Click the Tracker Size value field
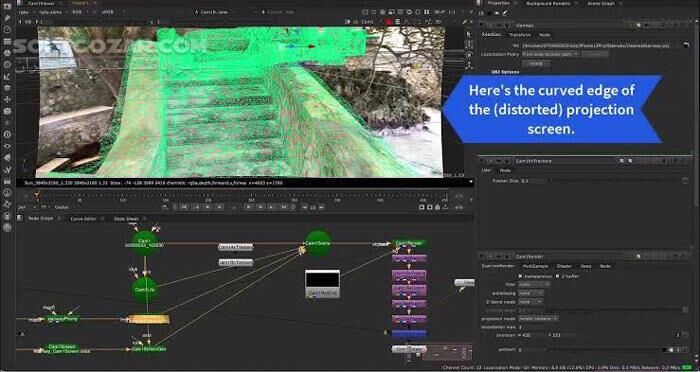Viewport: 700px width, 372px height. coord(533,181)
